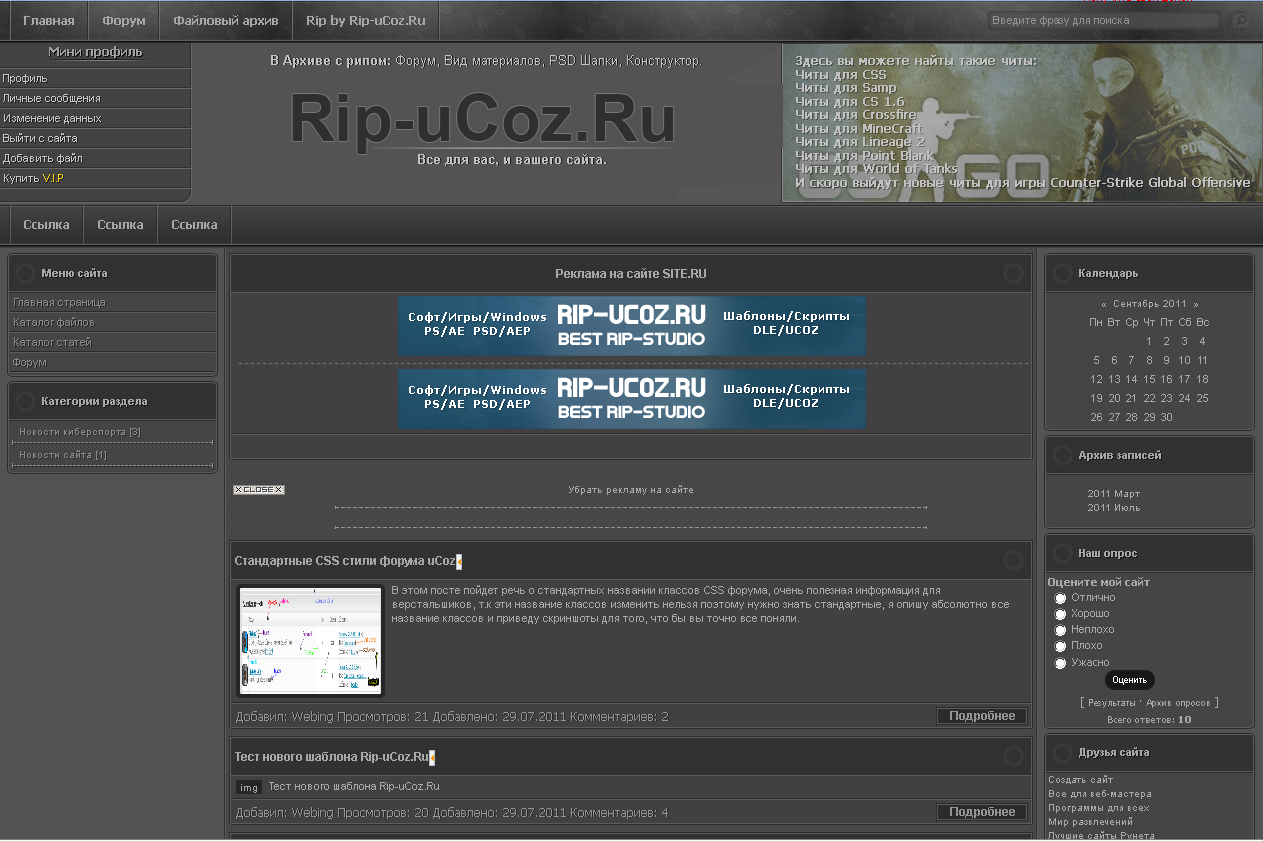The image size is (1263, 842).
Task: Choose the 'Неплохо' radio button
Action: coord(1060,630)
